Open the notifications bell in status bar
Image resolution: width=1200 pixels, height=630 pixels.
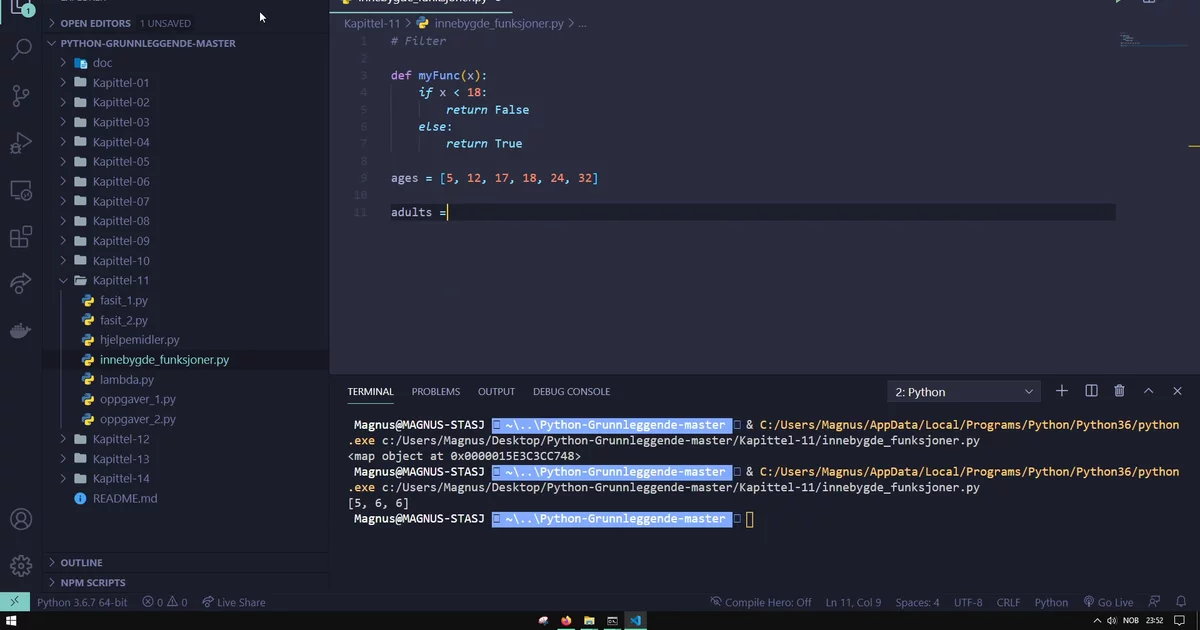coord(1181,602)
